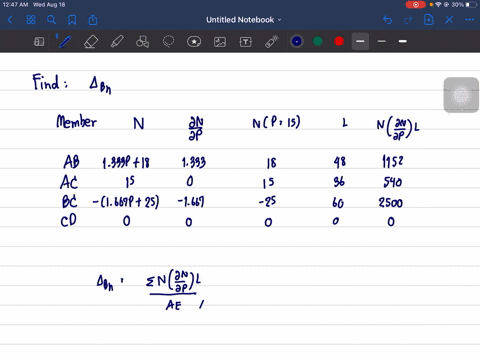Select the Image insert tool
The height and width of the screenshot is (360, 480).
click(x=220, y=42)
